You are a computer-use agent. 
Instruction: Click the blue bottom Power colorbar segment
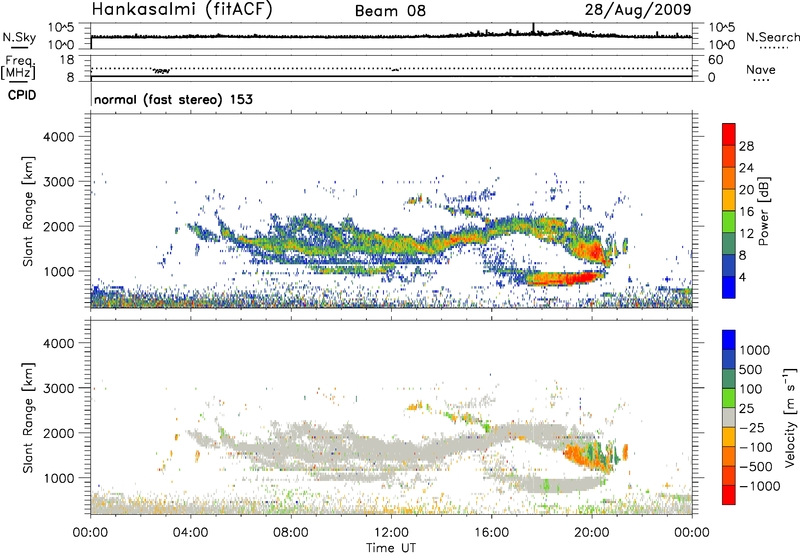729,287
